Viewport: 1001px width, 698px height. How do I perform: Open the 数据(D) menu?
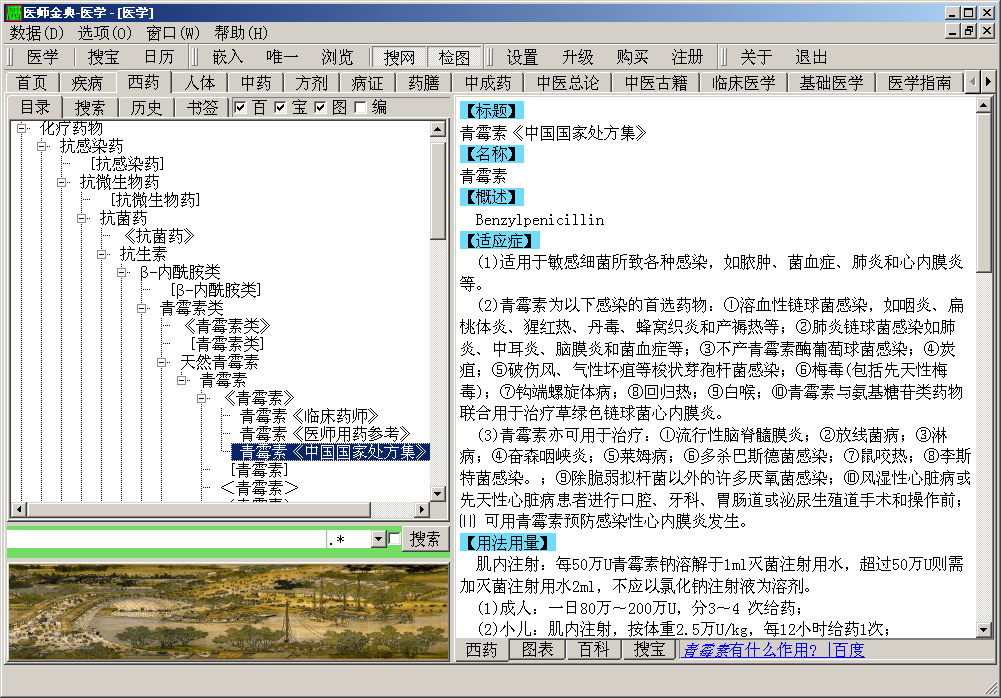[x=36, y=32]
